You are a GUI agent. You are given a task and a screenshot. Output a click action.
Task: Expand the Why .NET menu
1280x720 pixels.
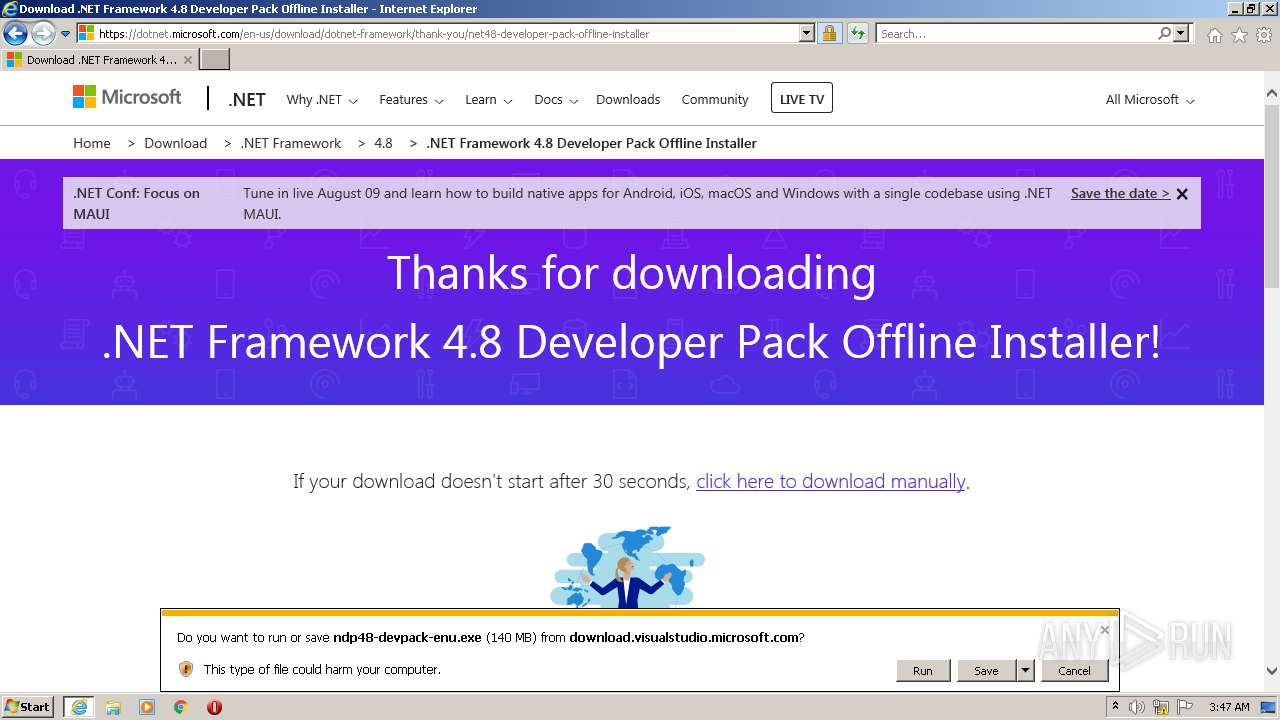321,100
